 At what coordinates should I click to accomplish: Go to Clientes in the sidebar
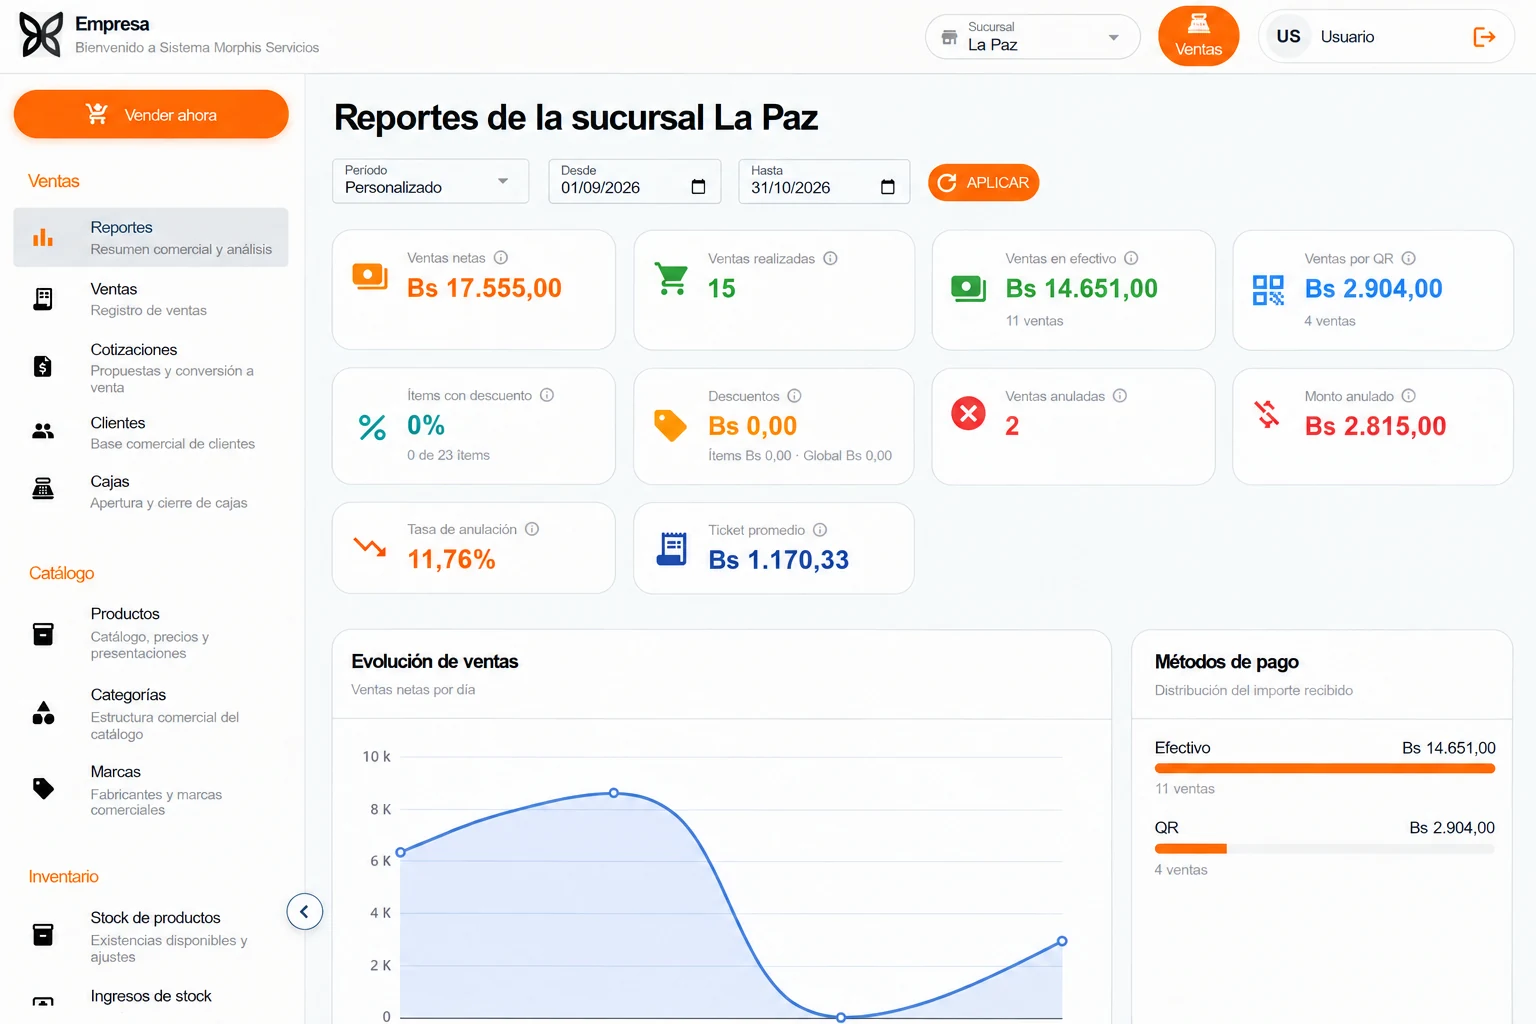151,432
